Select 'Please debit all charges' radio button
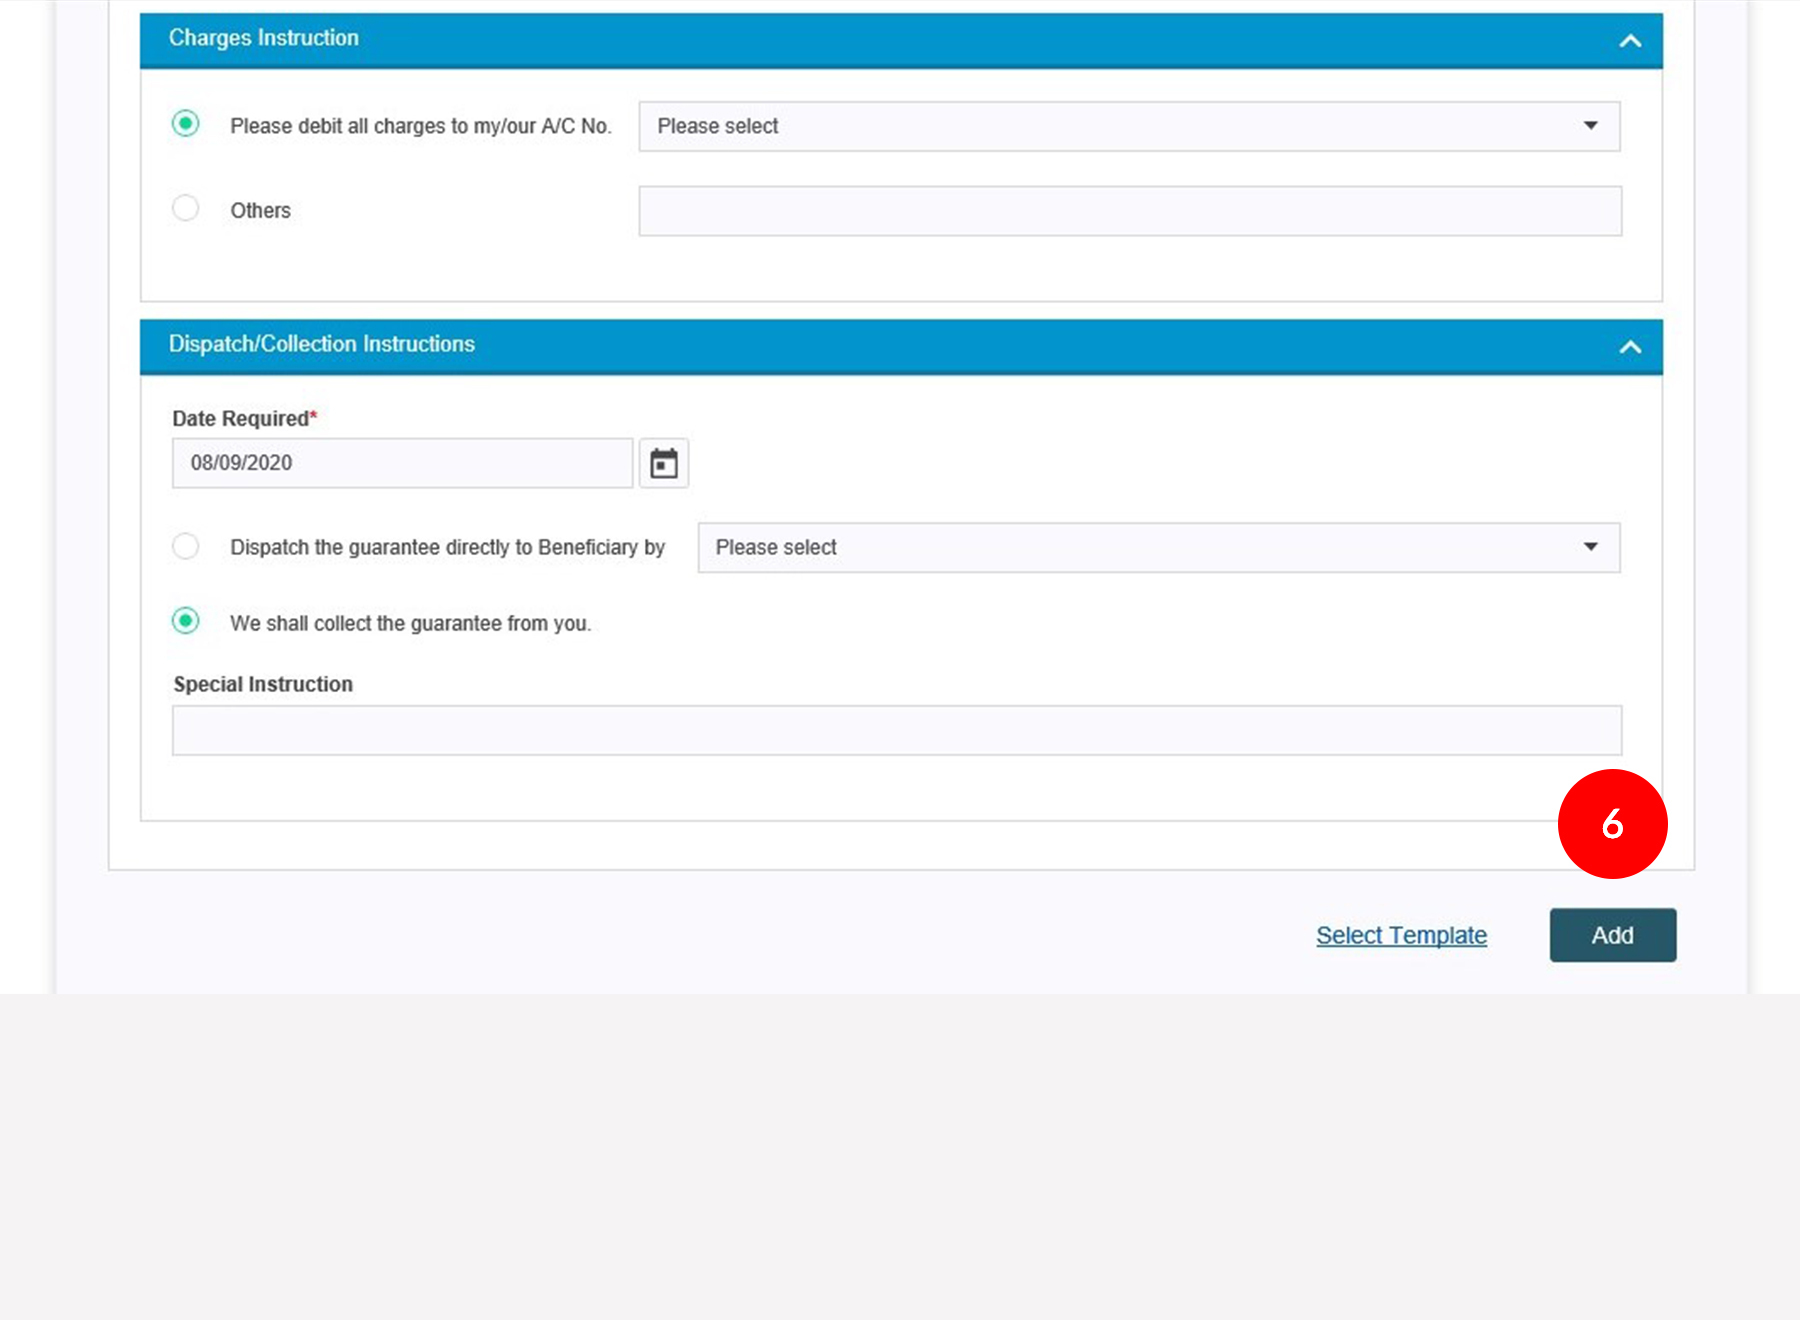 click(x=186, y=124)
